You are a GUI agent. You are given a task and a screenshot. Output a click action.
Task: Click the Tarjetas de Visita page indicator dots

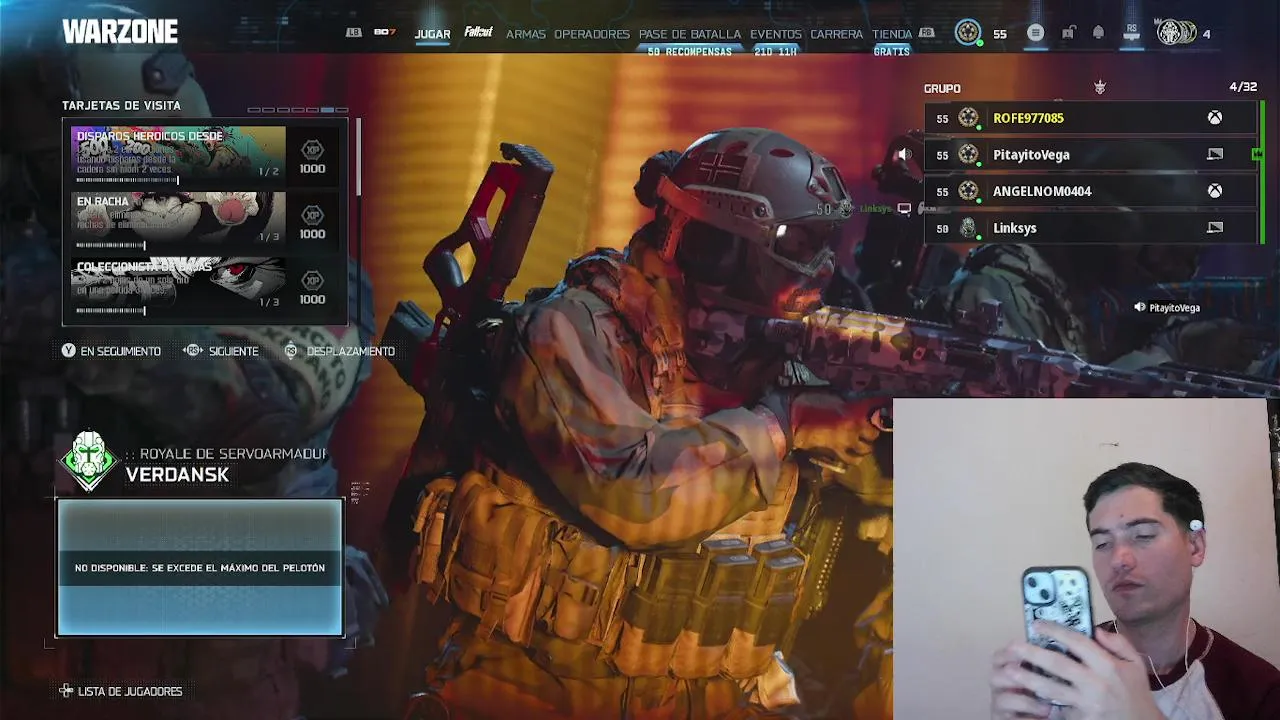(297, 110)
